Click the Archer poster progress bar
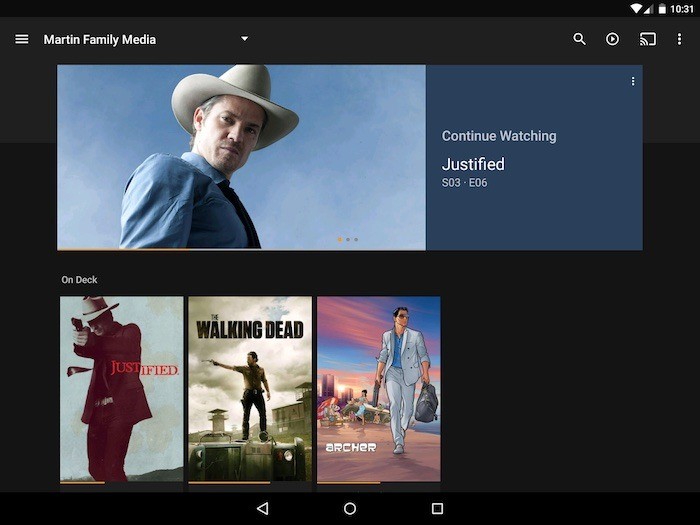Screen dimensions: 700x525 pyautogui.click(x=379, y=483)
